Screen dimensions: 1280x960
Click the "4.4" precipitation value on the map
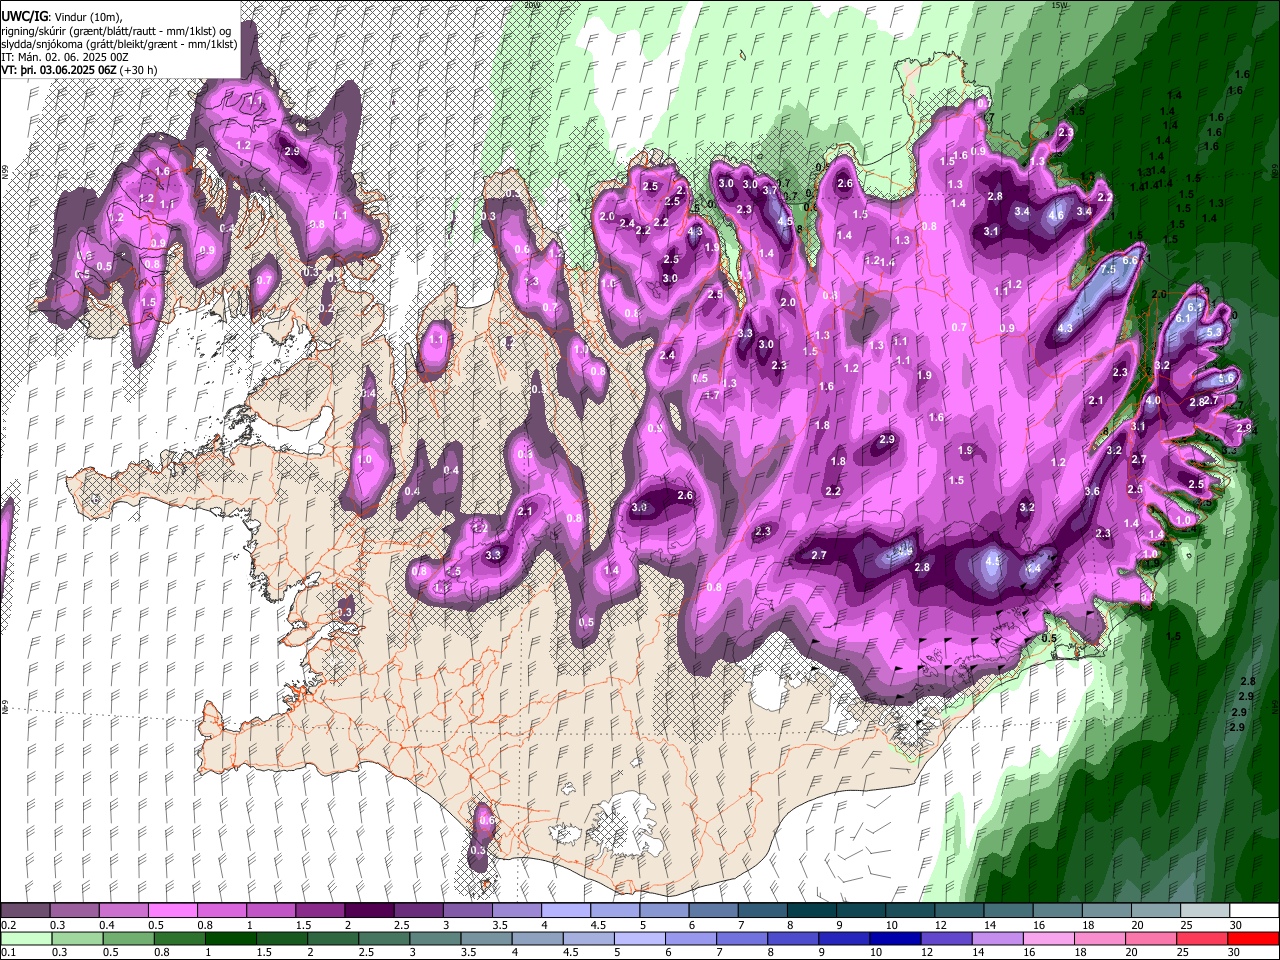pos(1034,569)
